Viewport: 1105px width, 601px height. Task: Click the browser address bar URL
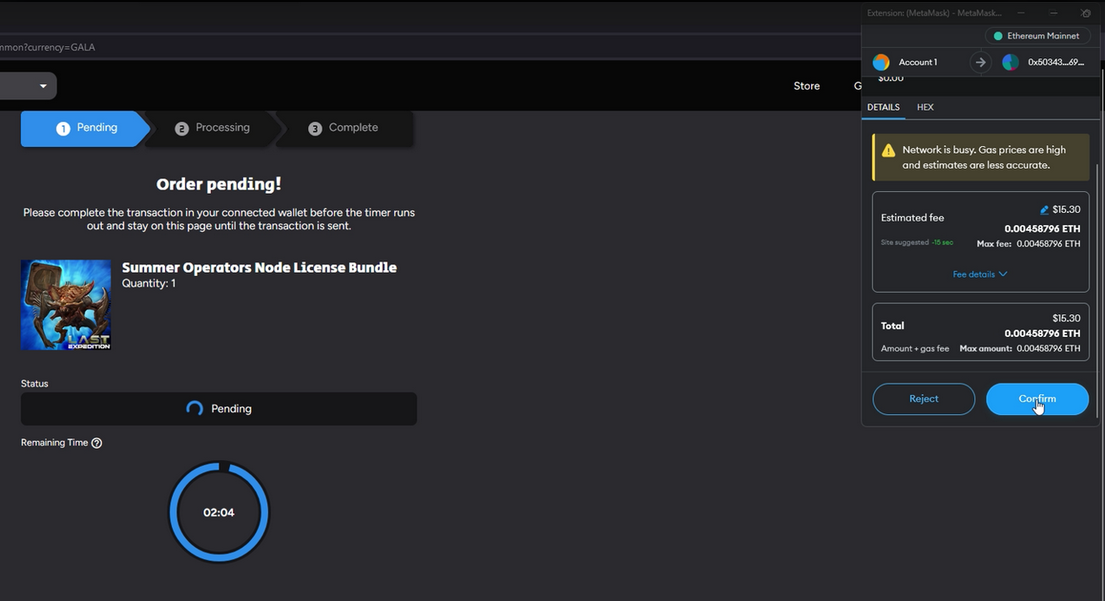click(47, 47)
